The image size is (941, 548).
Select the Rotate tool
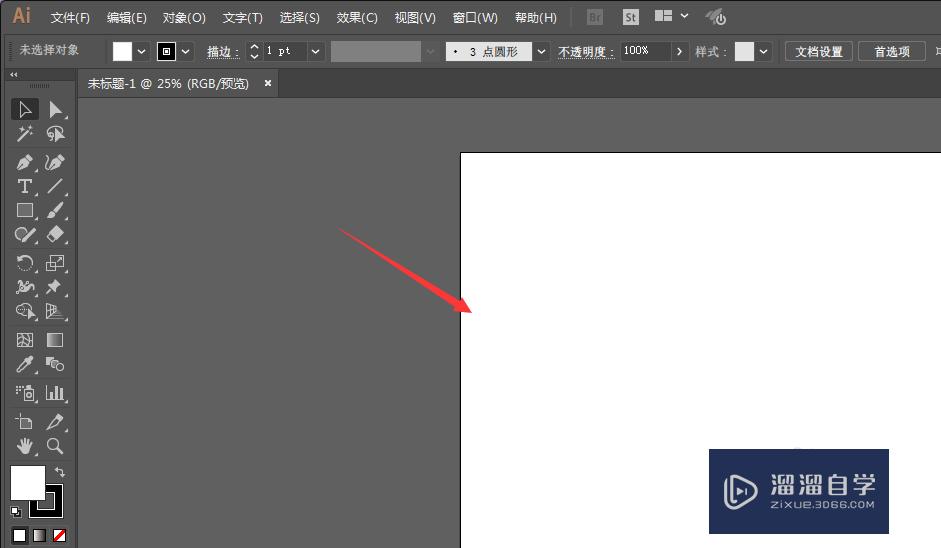25,263
